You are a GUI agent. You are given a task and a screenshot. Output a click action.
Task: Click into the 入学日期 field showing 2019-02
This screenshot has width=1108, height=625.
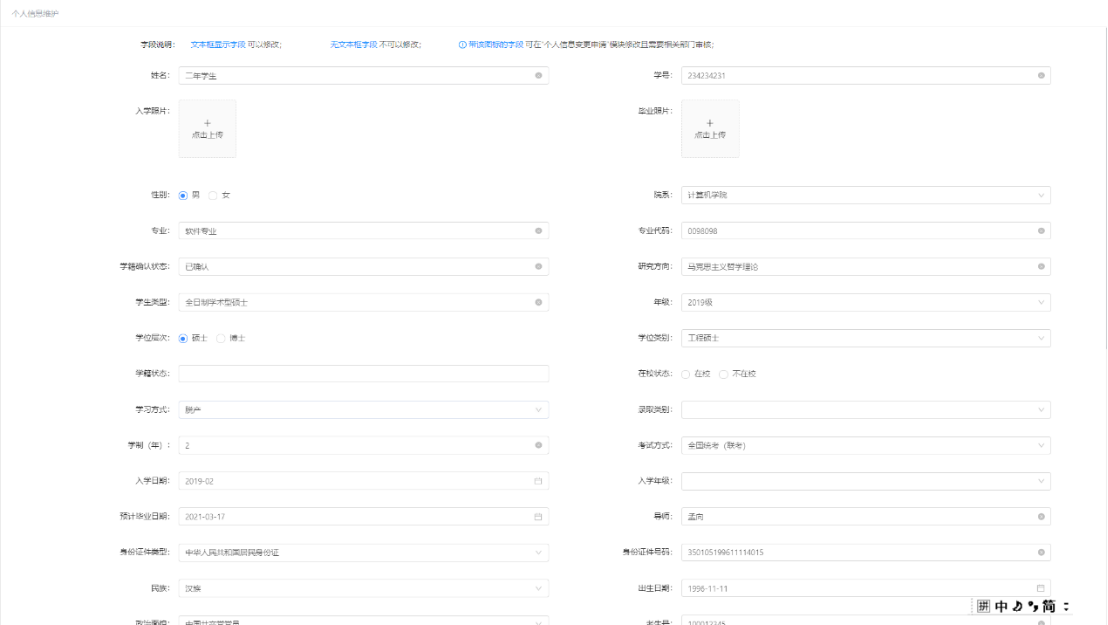pos(363,481)
